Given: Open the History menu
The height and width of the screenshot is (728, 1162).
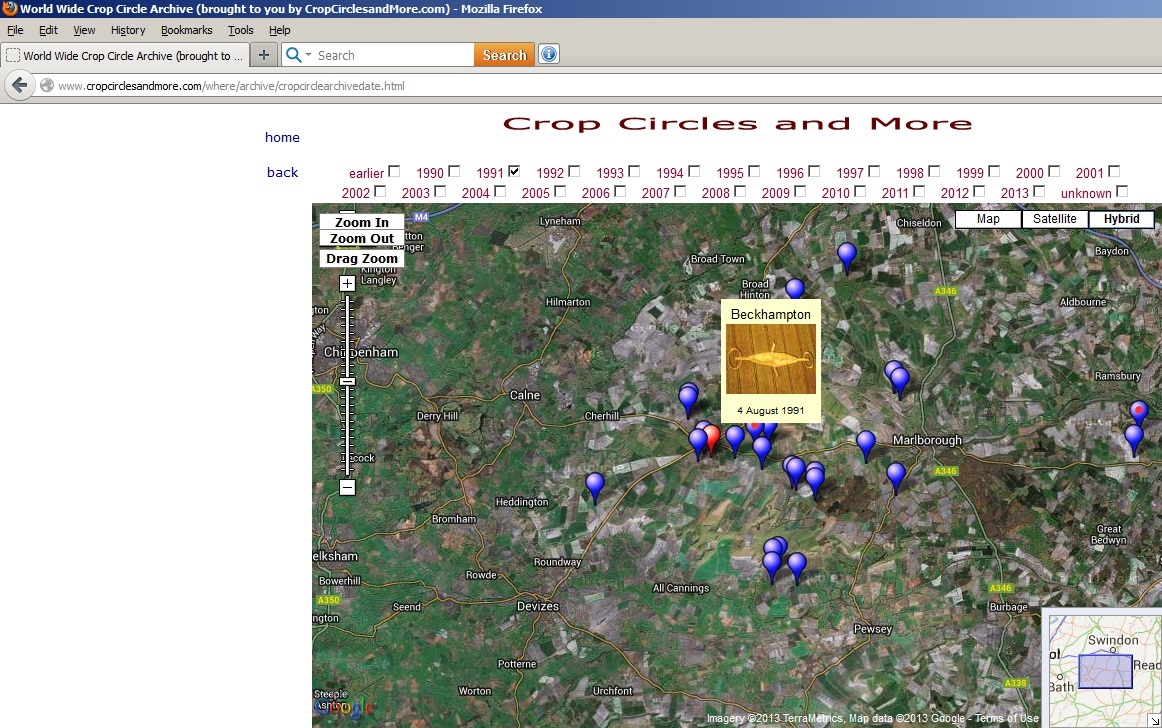Looking at the screenshot, I should pyautogui.click(x=128, y=30).
